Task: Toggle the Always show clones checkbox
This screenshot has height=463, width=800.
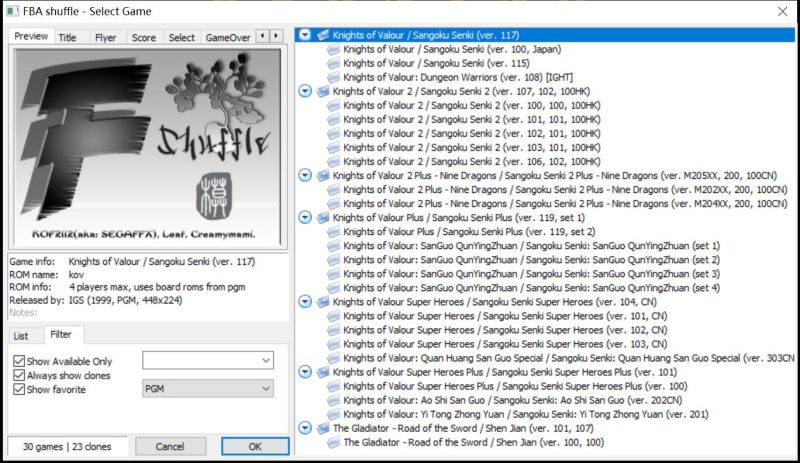Action: (x=19, y=375)
